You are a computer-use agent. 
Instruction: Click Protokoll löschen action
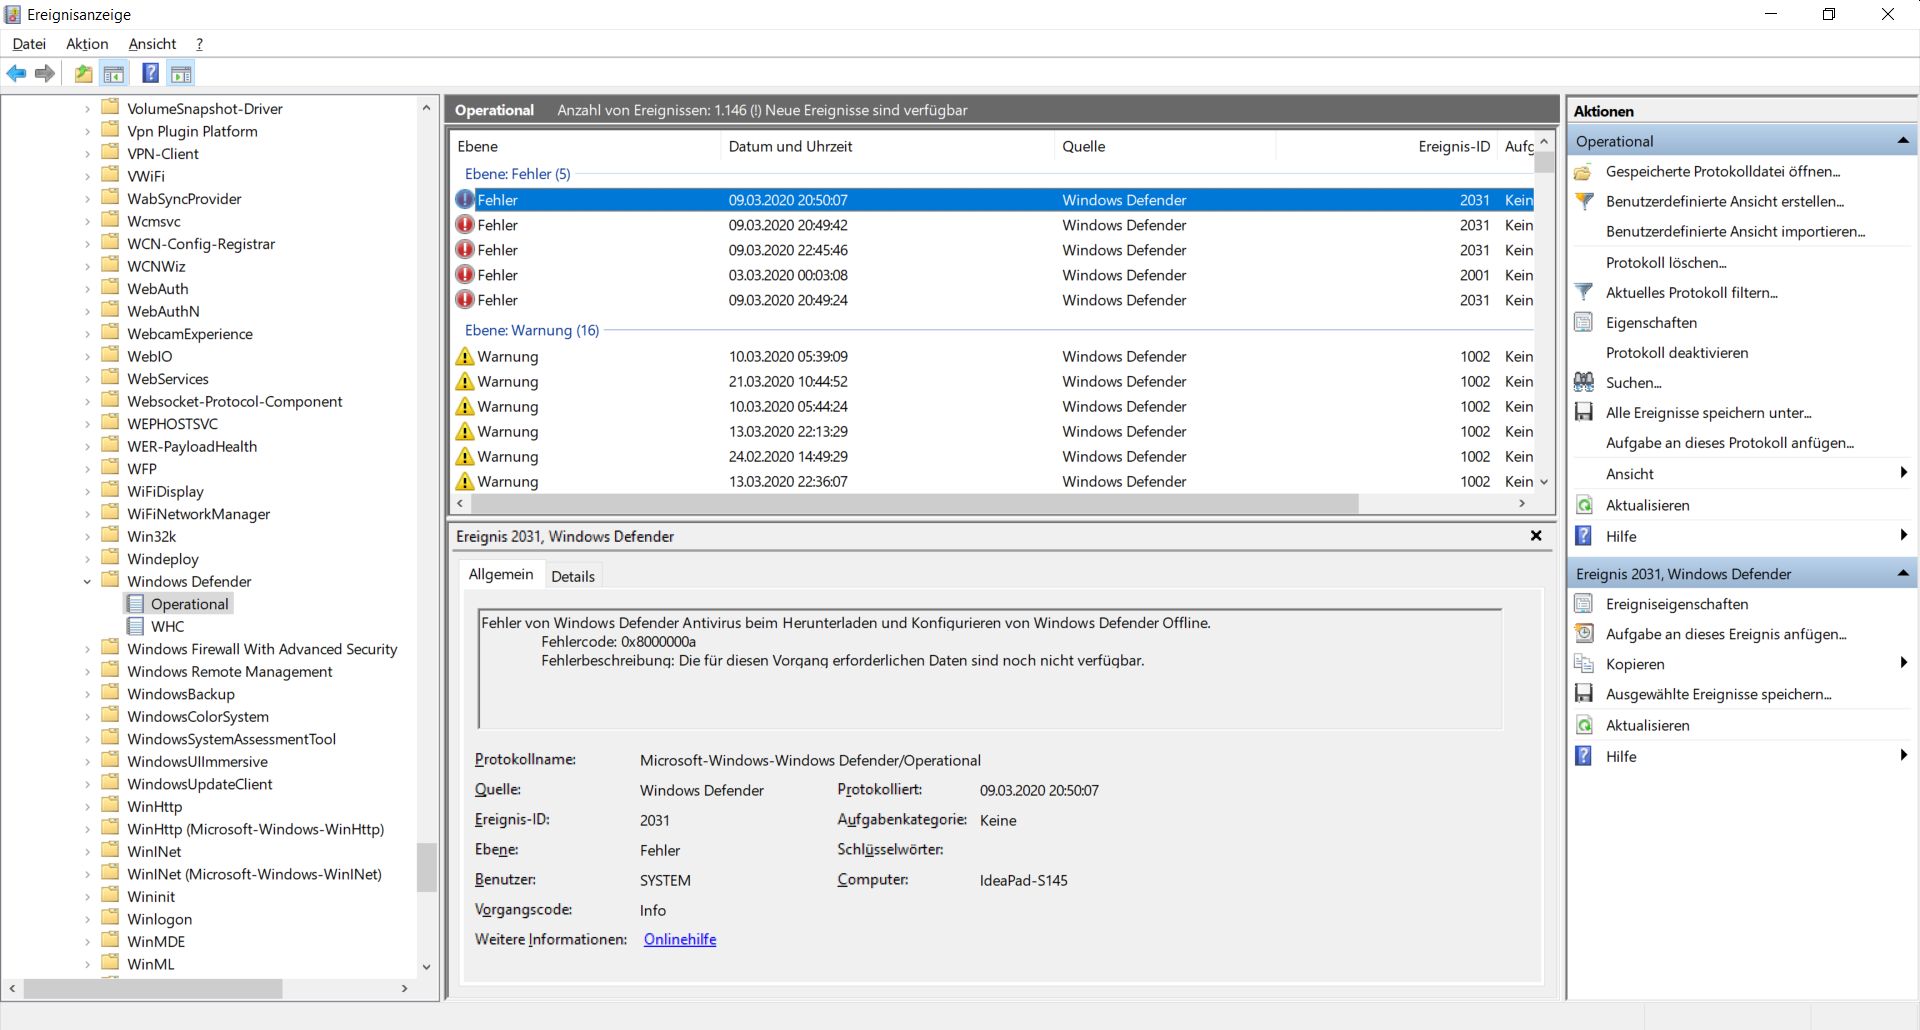tap(1666, 263)
